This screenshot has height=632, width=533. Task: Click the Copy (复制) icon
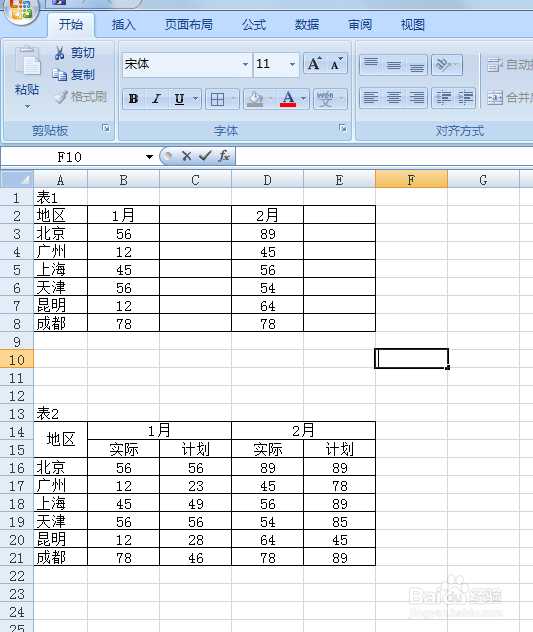pos(60,75)
